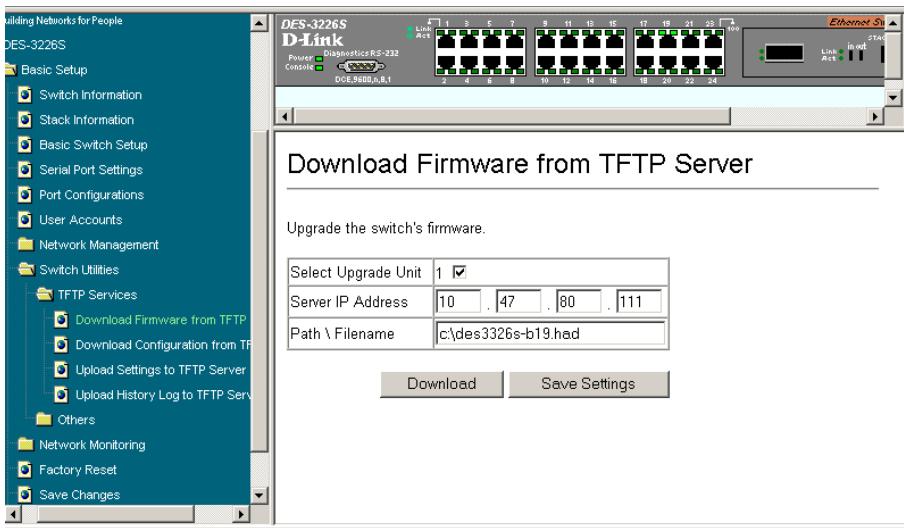Click port 10 on the switch panel
The width and height of the screenshot is (904, 528).
[x=545, y=65]
